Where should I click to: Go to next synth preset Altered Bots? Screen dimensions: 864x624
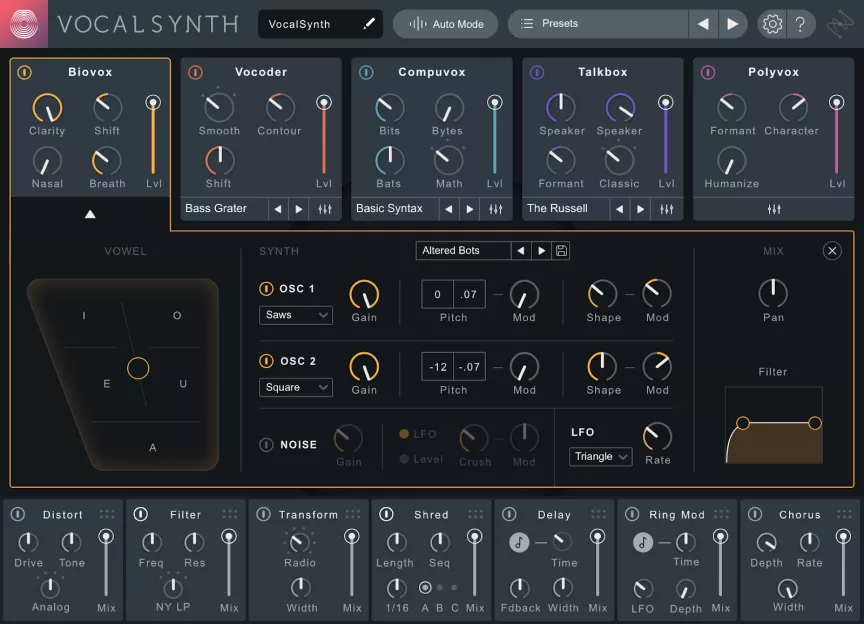pos(542,251)
